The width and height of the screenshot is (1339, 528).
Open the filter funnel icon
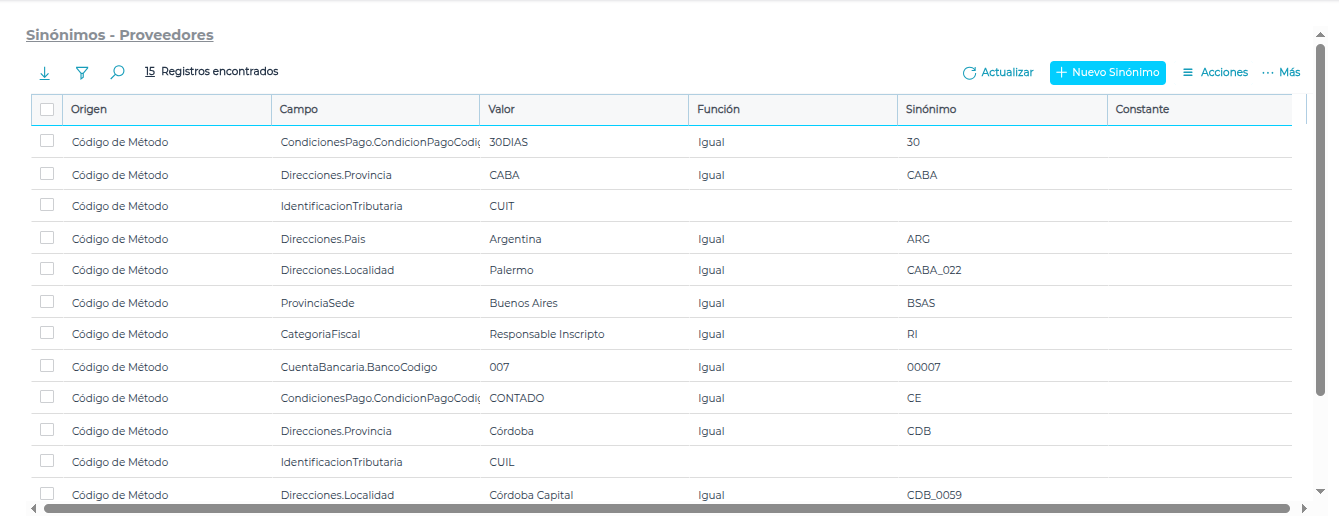82,73
